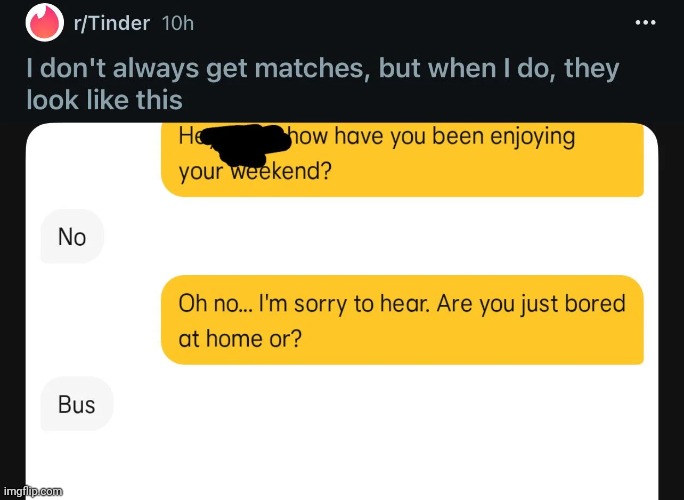Click 'look like this' in the title
This screenshot has height=500, width=684.
pyautogui.click(x=104, y=99)
